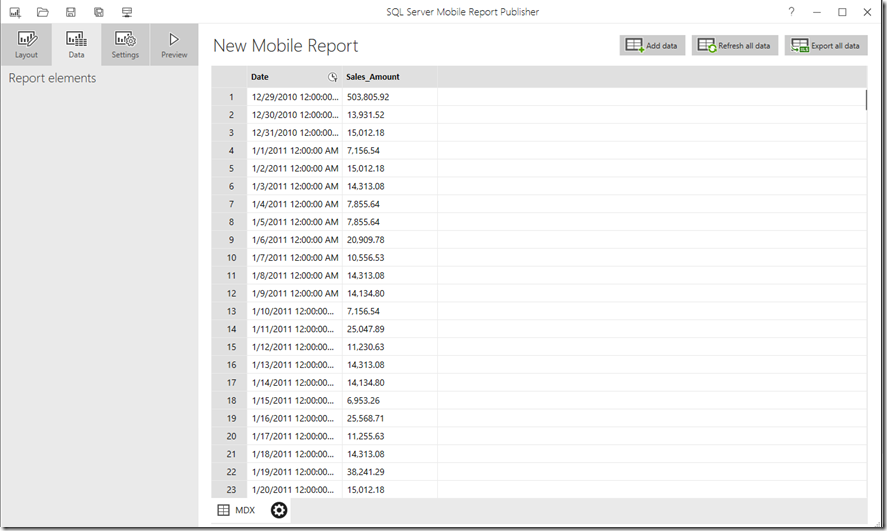The height and width of the screenshot is (531, 887).
Task: Switch to the Layout tab
Action: click(x=26, y=45)
